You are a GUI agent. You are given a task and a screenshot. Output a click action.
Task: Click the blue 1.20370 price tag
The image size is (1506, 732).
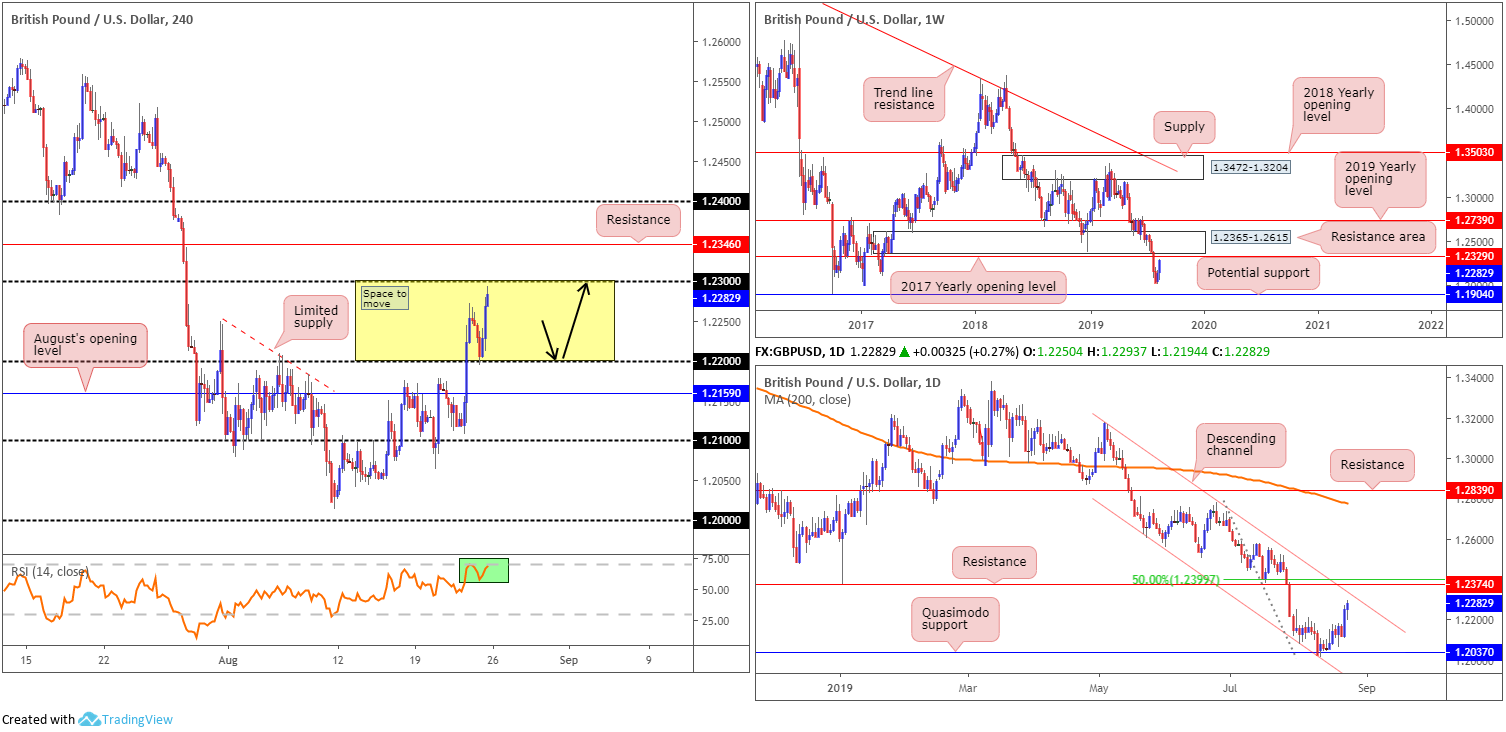[x=1474, y=652]
